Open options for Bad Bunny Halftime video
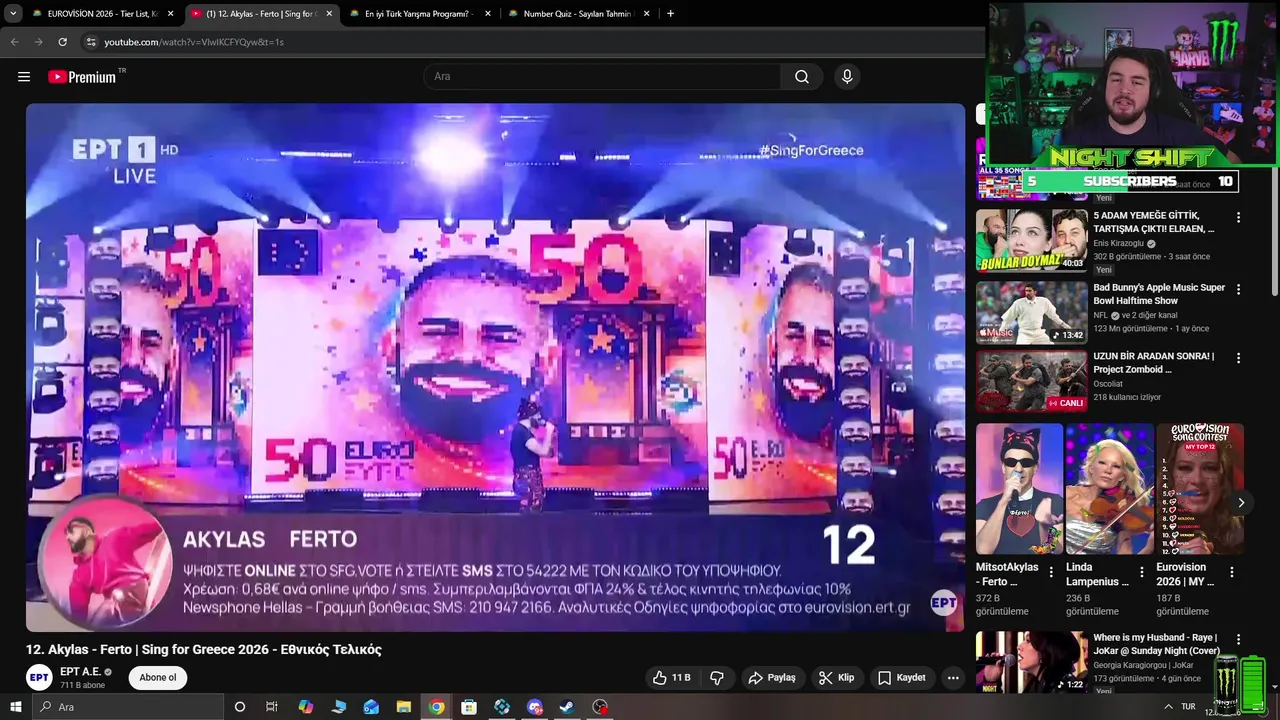 pyautogui.click(x=1238, y=289)
